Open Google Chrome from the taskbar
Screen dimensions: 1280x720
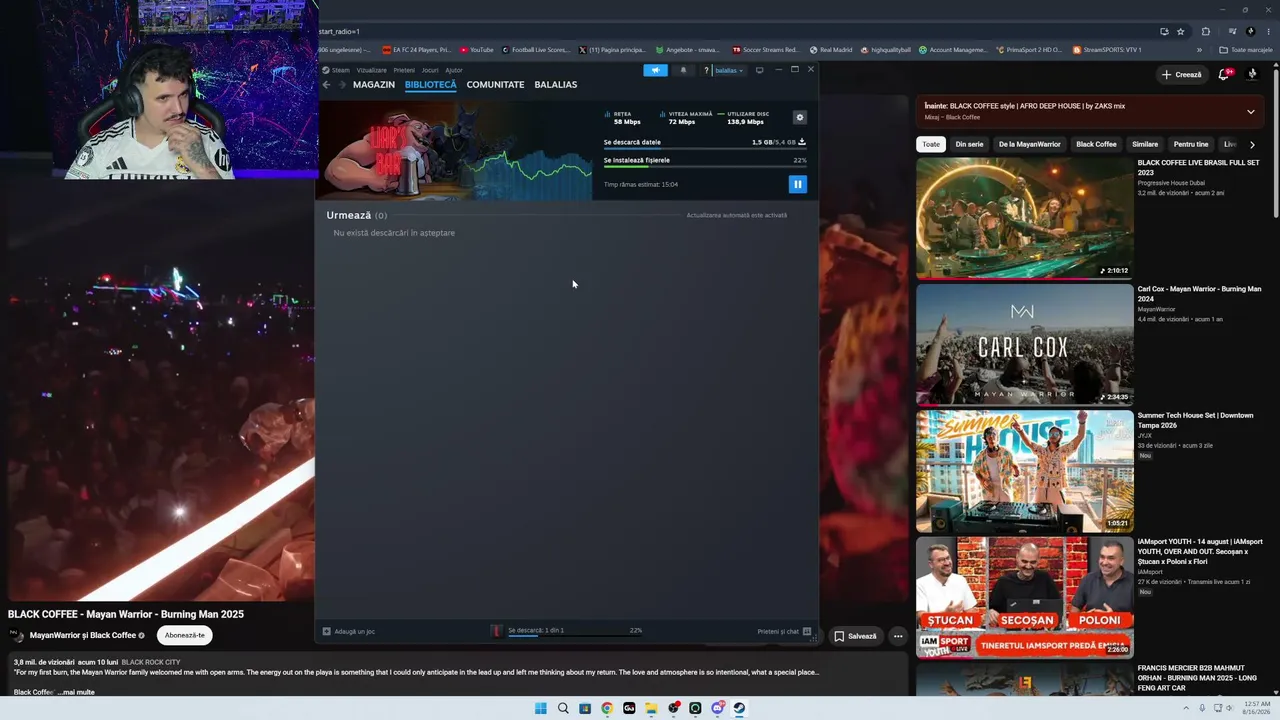point(607,708)
